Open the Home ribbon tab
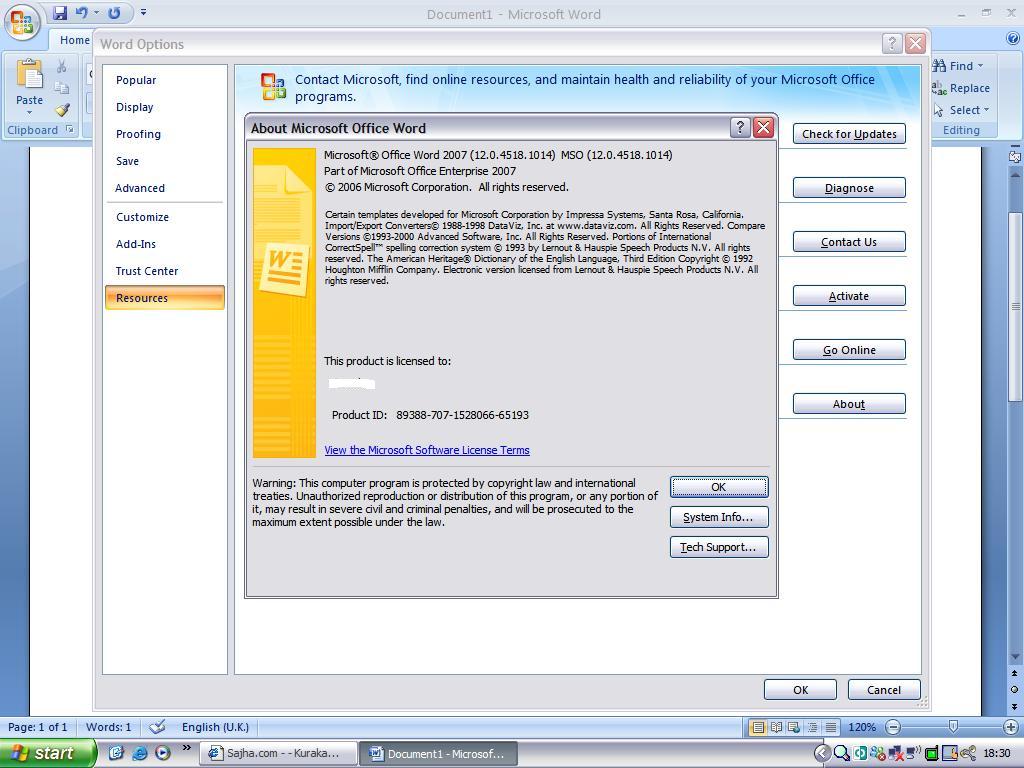The height and width of the screenshot is (768, 1024). [74, 40]
